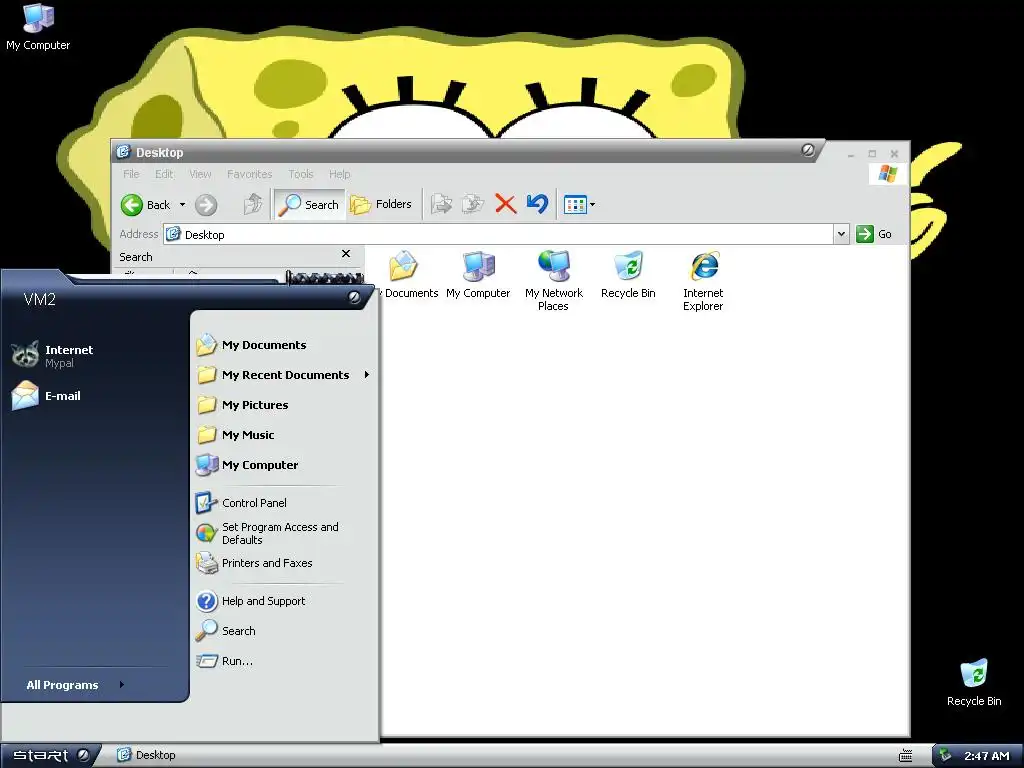Open Set Program Access and Defaults

(268, 533)
